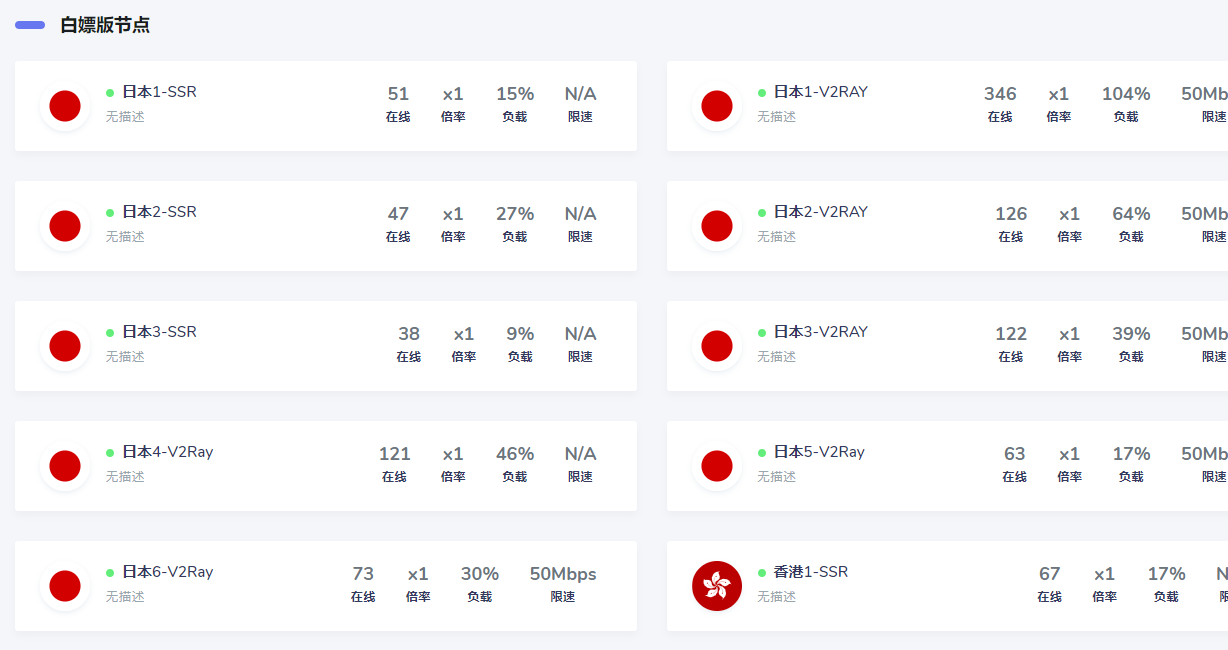Select the 日本6-V2Ray node card
The image size is (1228, 650).
pyautogui.click(x=326, y=586)
